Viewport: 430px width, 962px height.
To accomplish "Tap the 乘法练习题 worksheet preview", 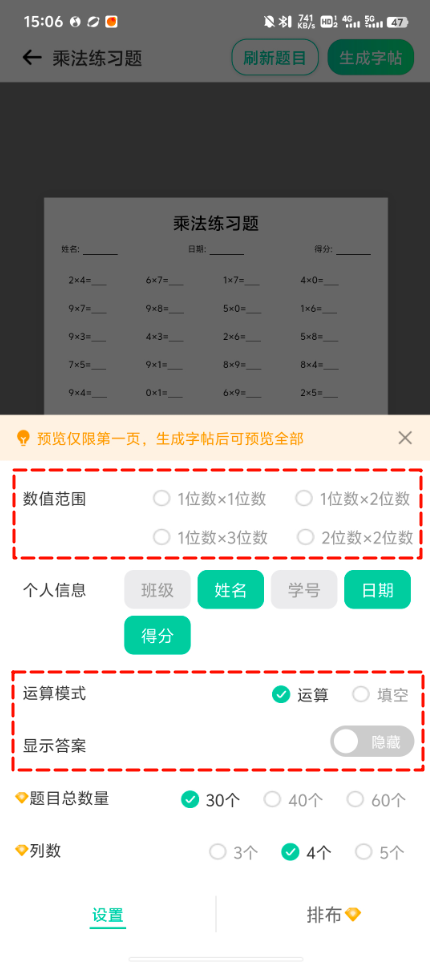I will tap(216, 306).
